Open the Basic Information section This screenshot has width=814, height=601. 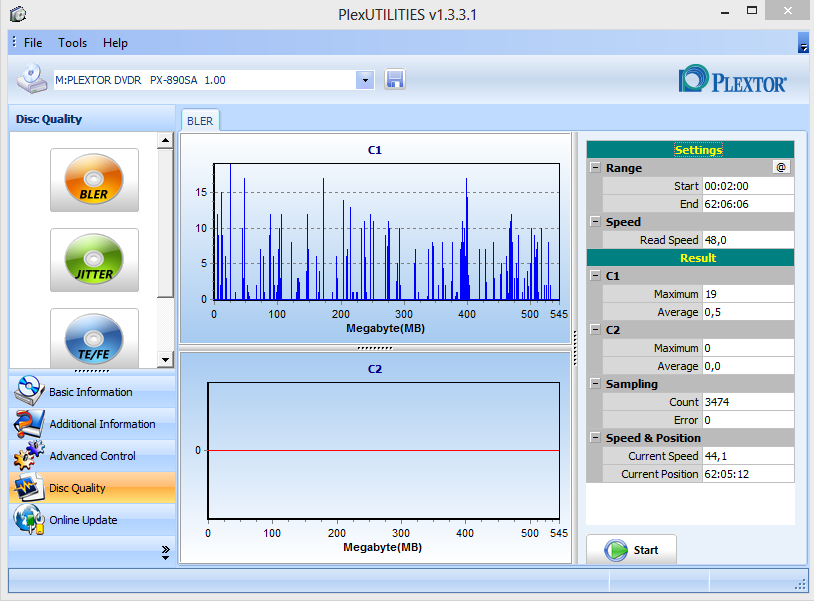click(x=92, y=391)
